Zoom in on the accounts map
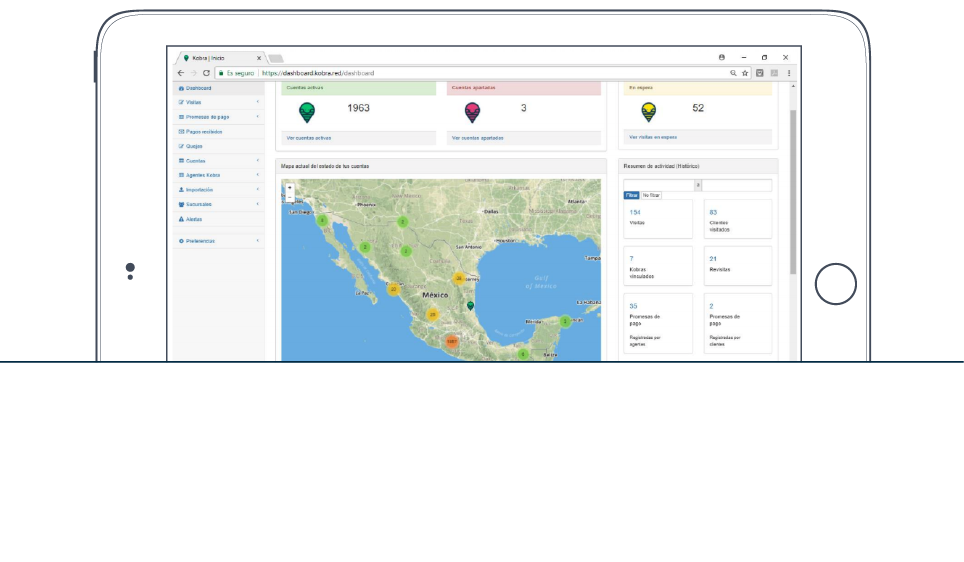 point(290,187)
